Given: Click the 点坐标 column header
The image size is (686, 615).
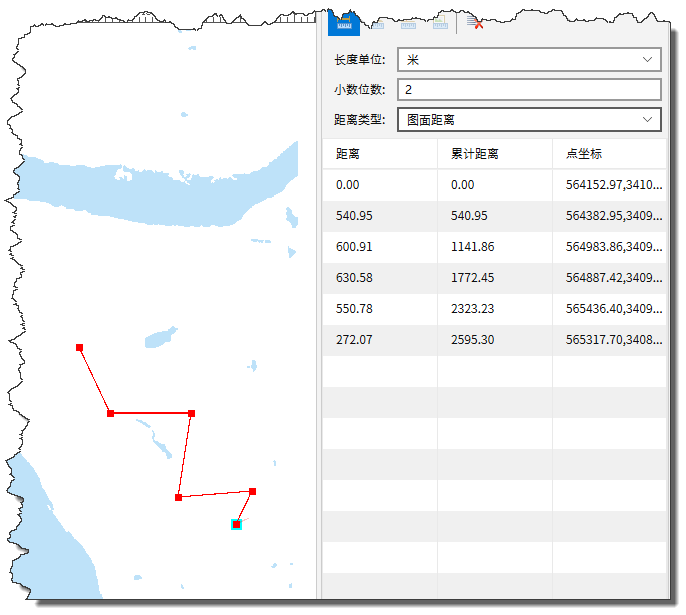Looking at the screenshot, I should point(609,154).
